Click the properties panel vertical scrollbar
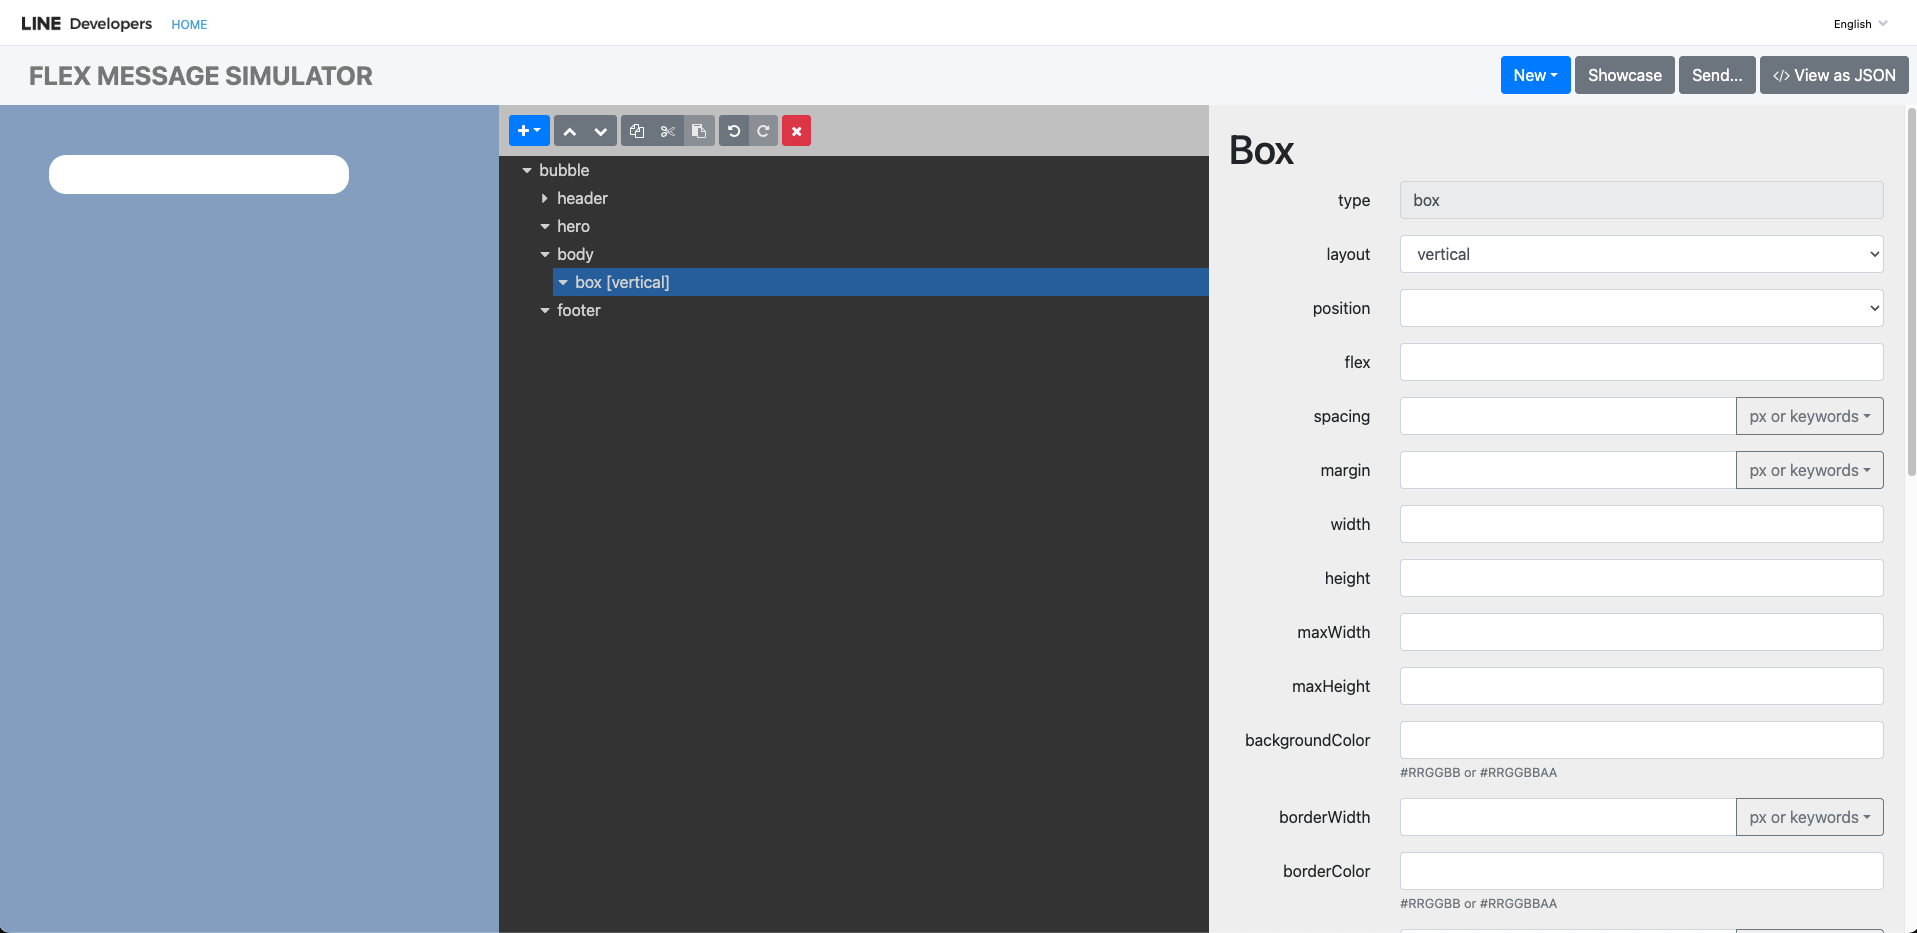Image resolution: width=1917 pixels, height=933 pixels. (x=1911, y=290)
